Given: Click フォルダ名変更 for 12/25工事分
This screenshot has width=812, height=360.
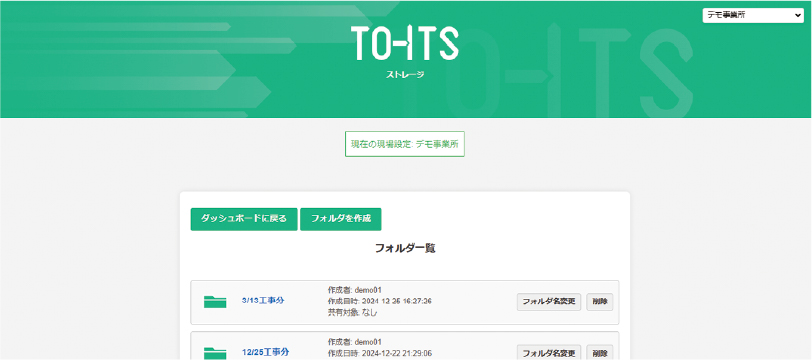Looking at the screenshot, I should pos(549,352).
